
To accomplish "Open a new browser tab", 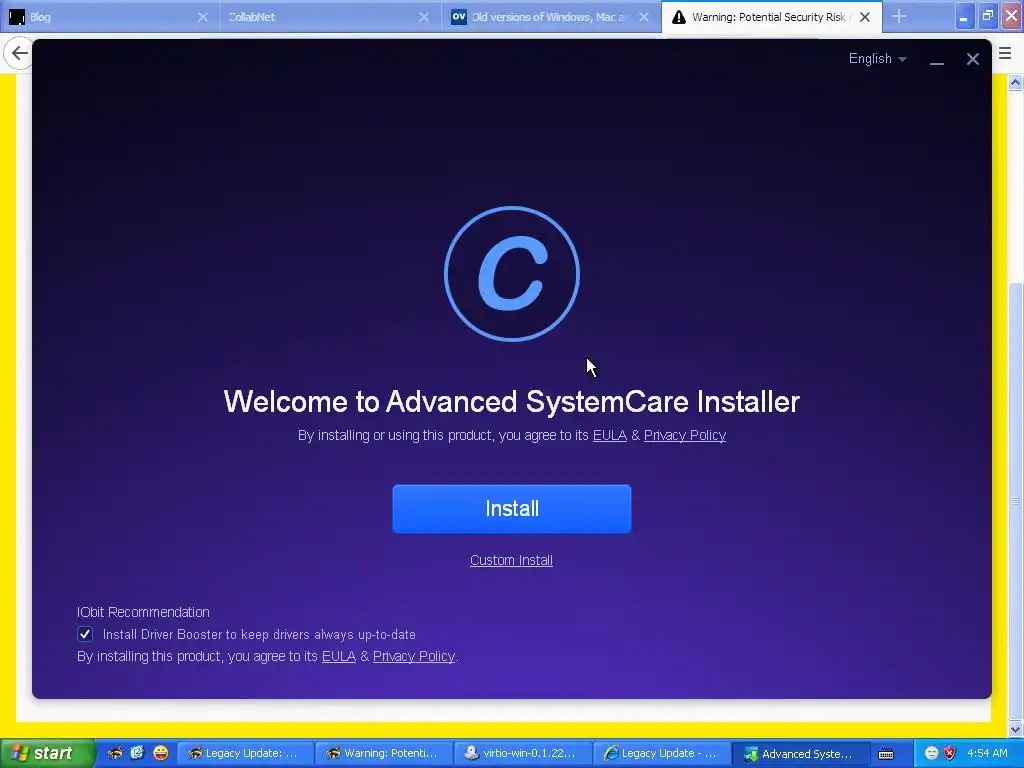I will click(899, 16).
